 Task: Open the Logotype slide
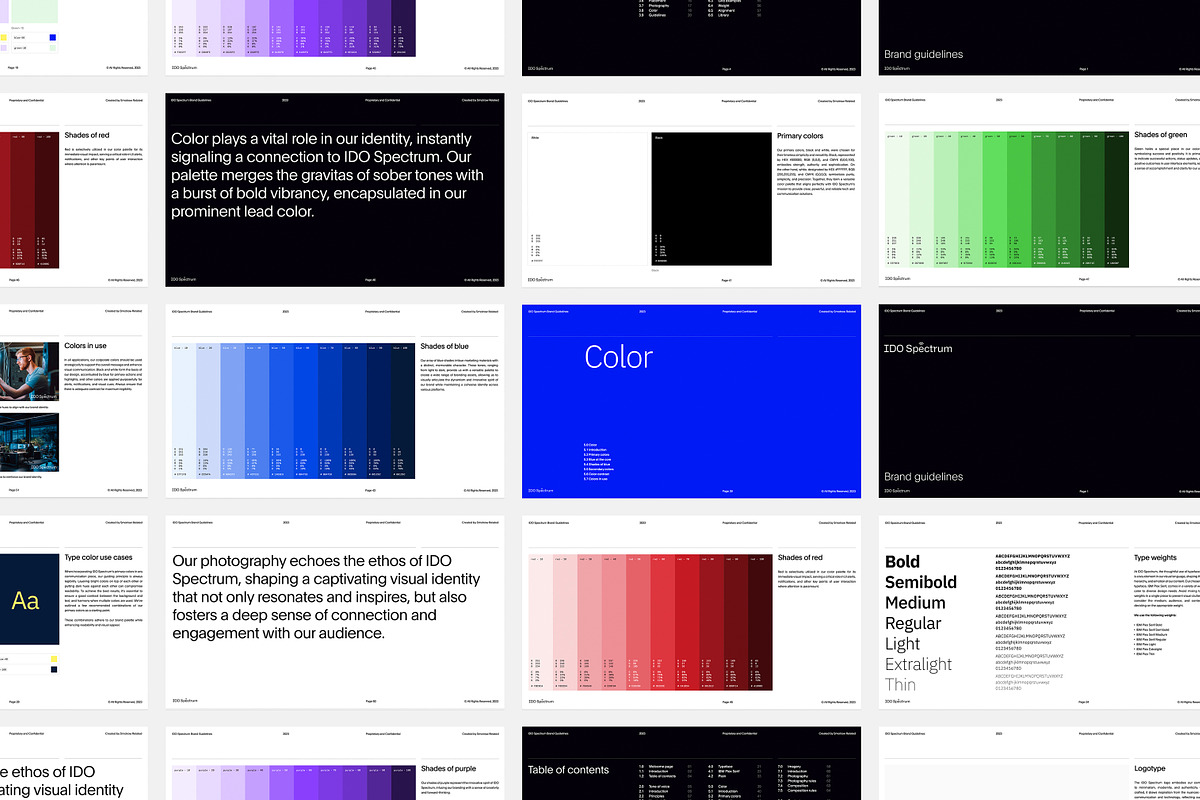pyautogui.click(x=1040, y=764)
